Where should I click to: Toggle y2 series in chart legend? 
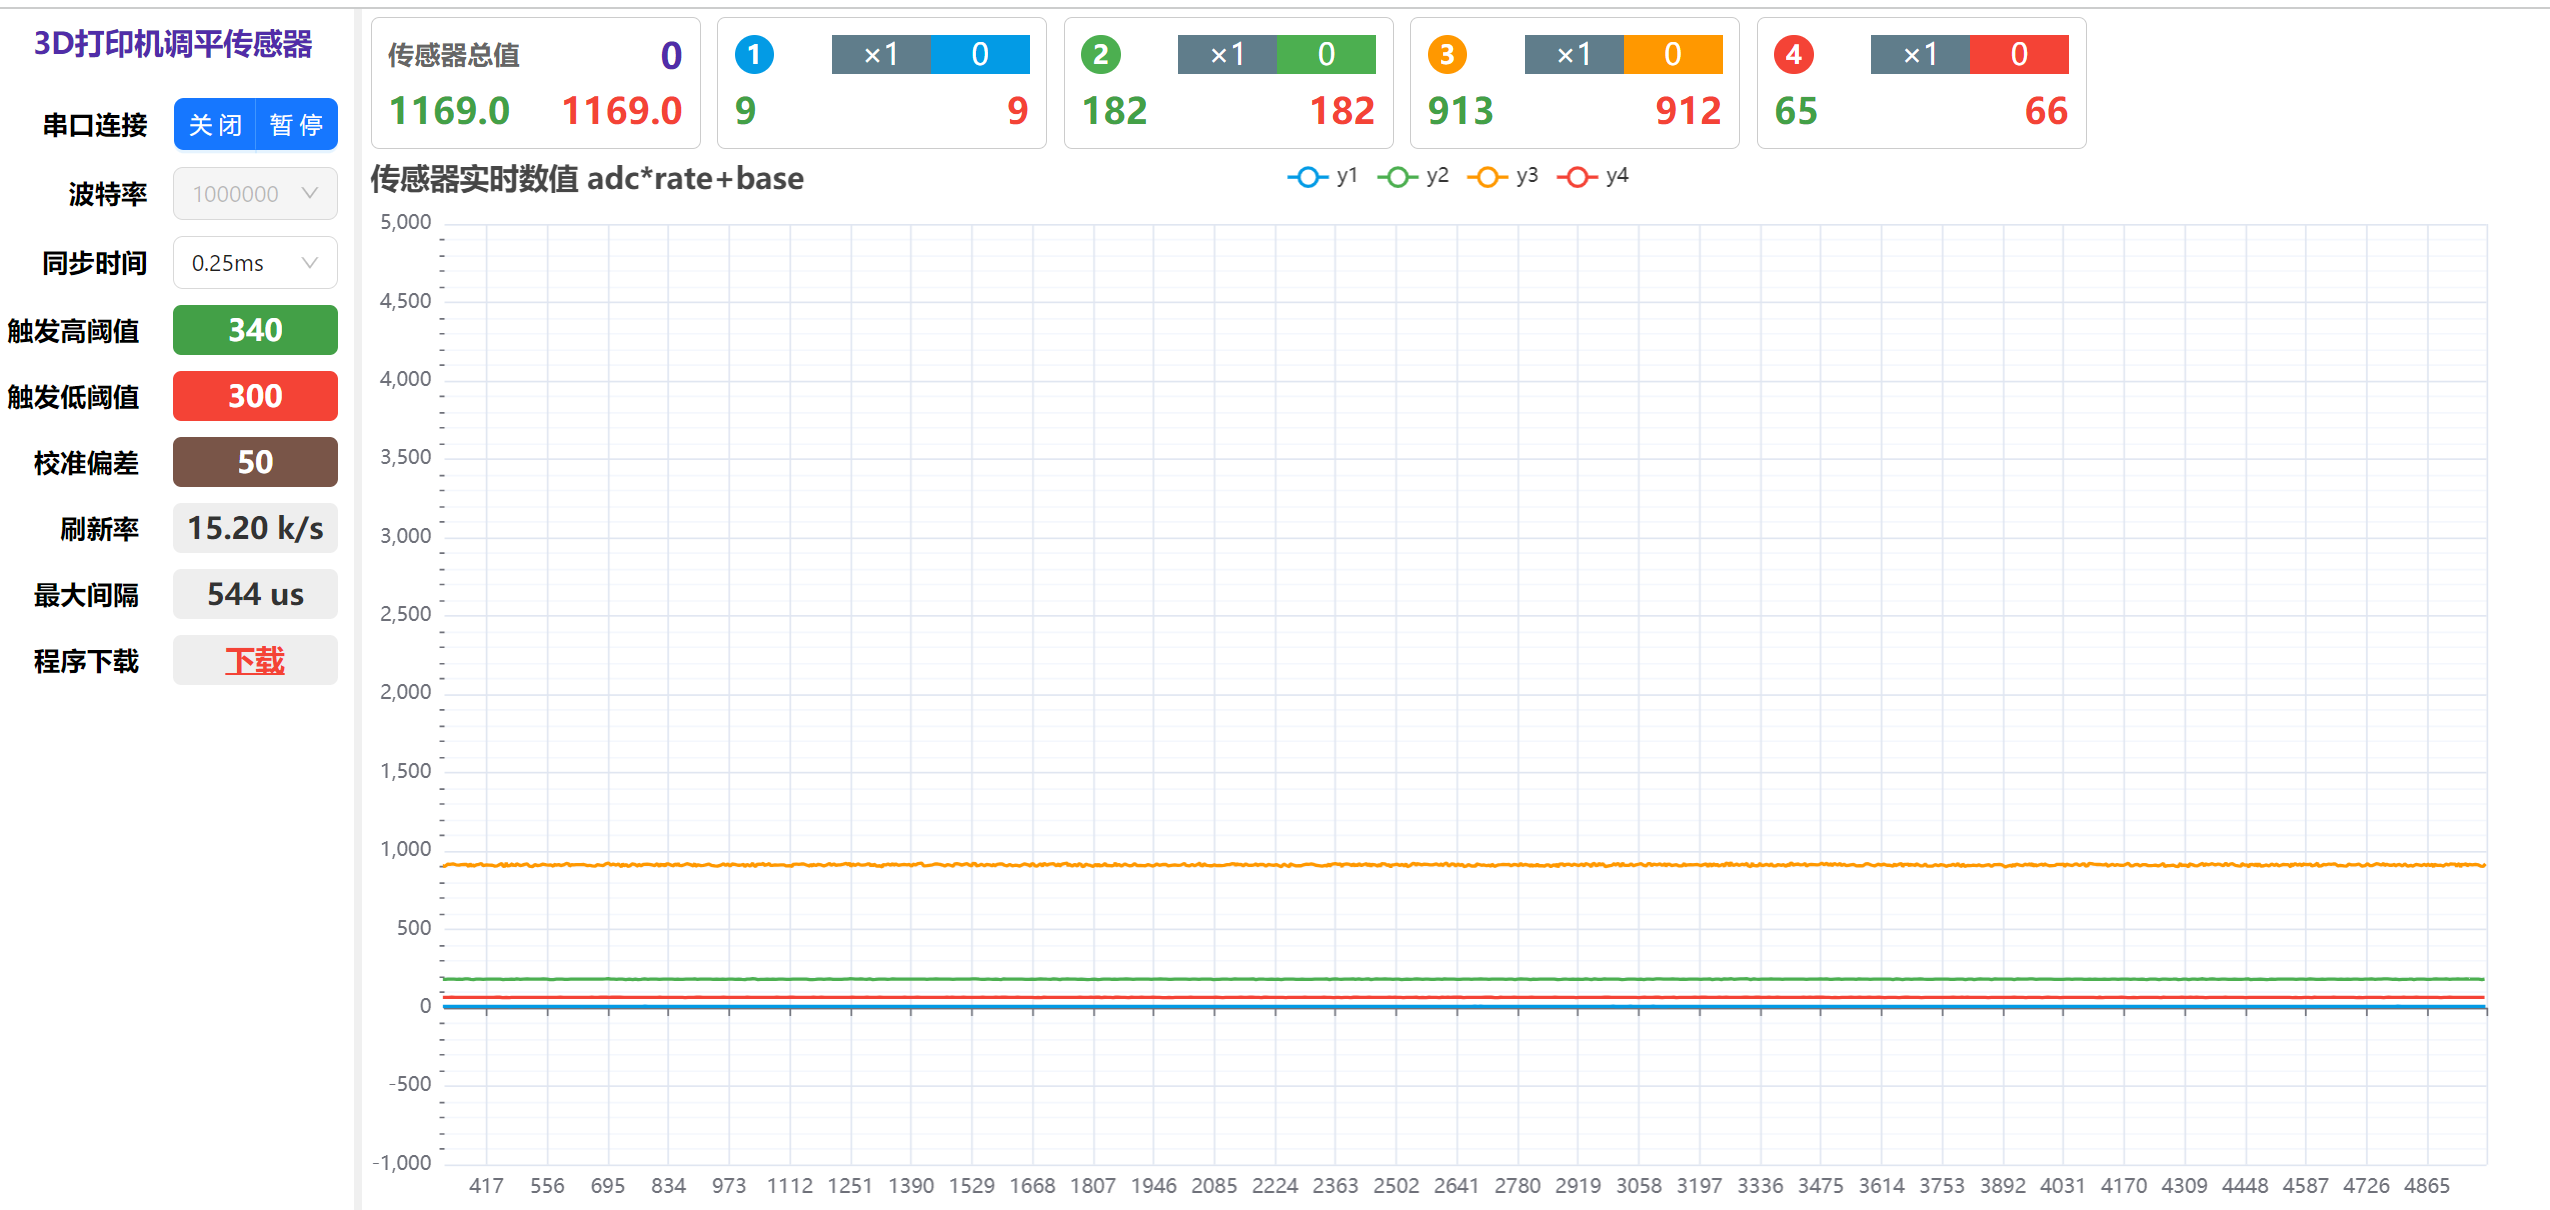point(1412,177)
